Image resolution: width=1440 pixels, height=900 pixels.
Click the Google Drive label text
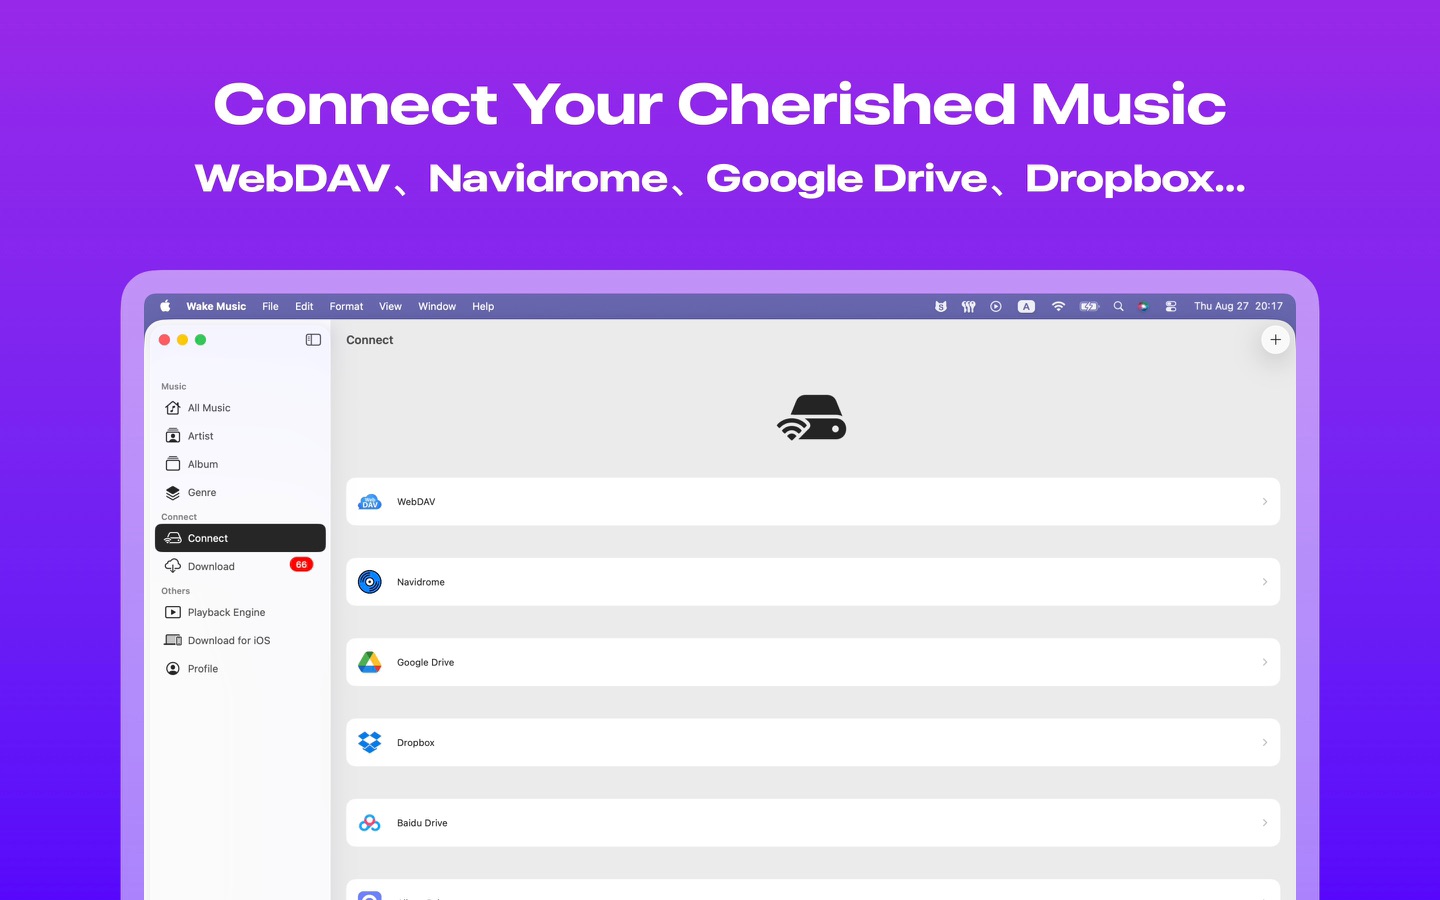pos(425,662)
